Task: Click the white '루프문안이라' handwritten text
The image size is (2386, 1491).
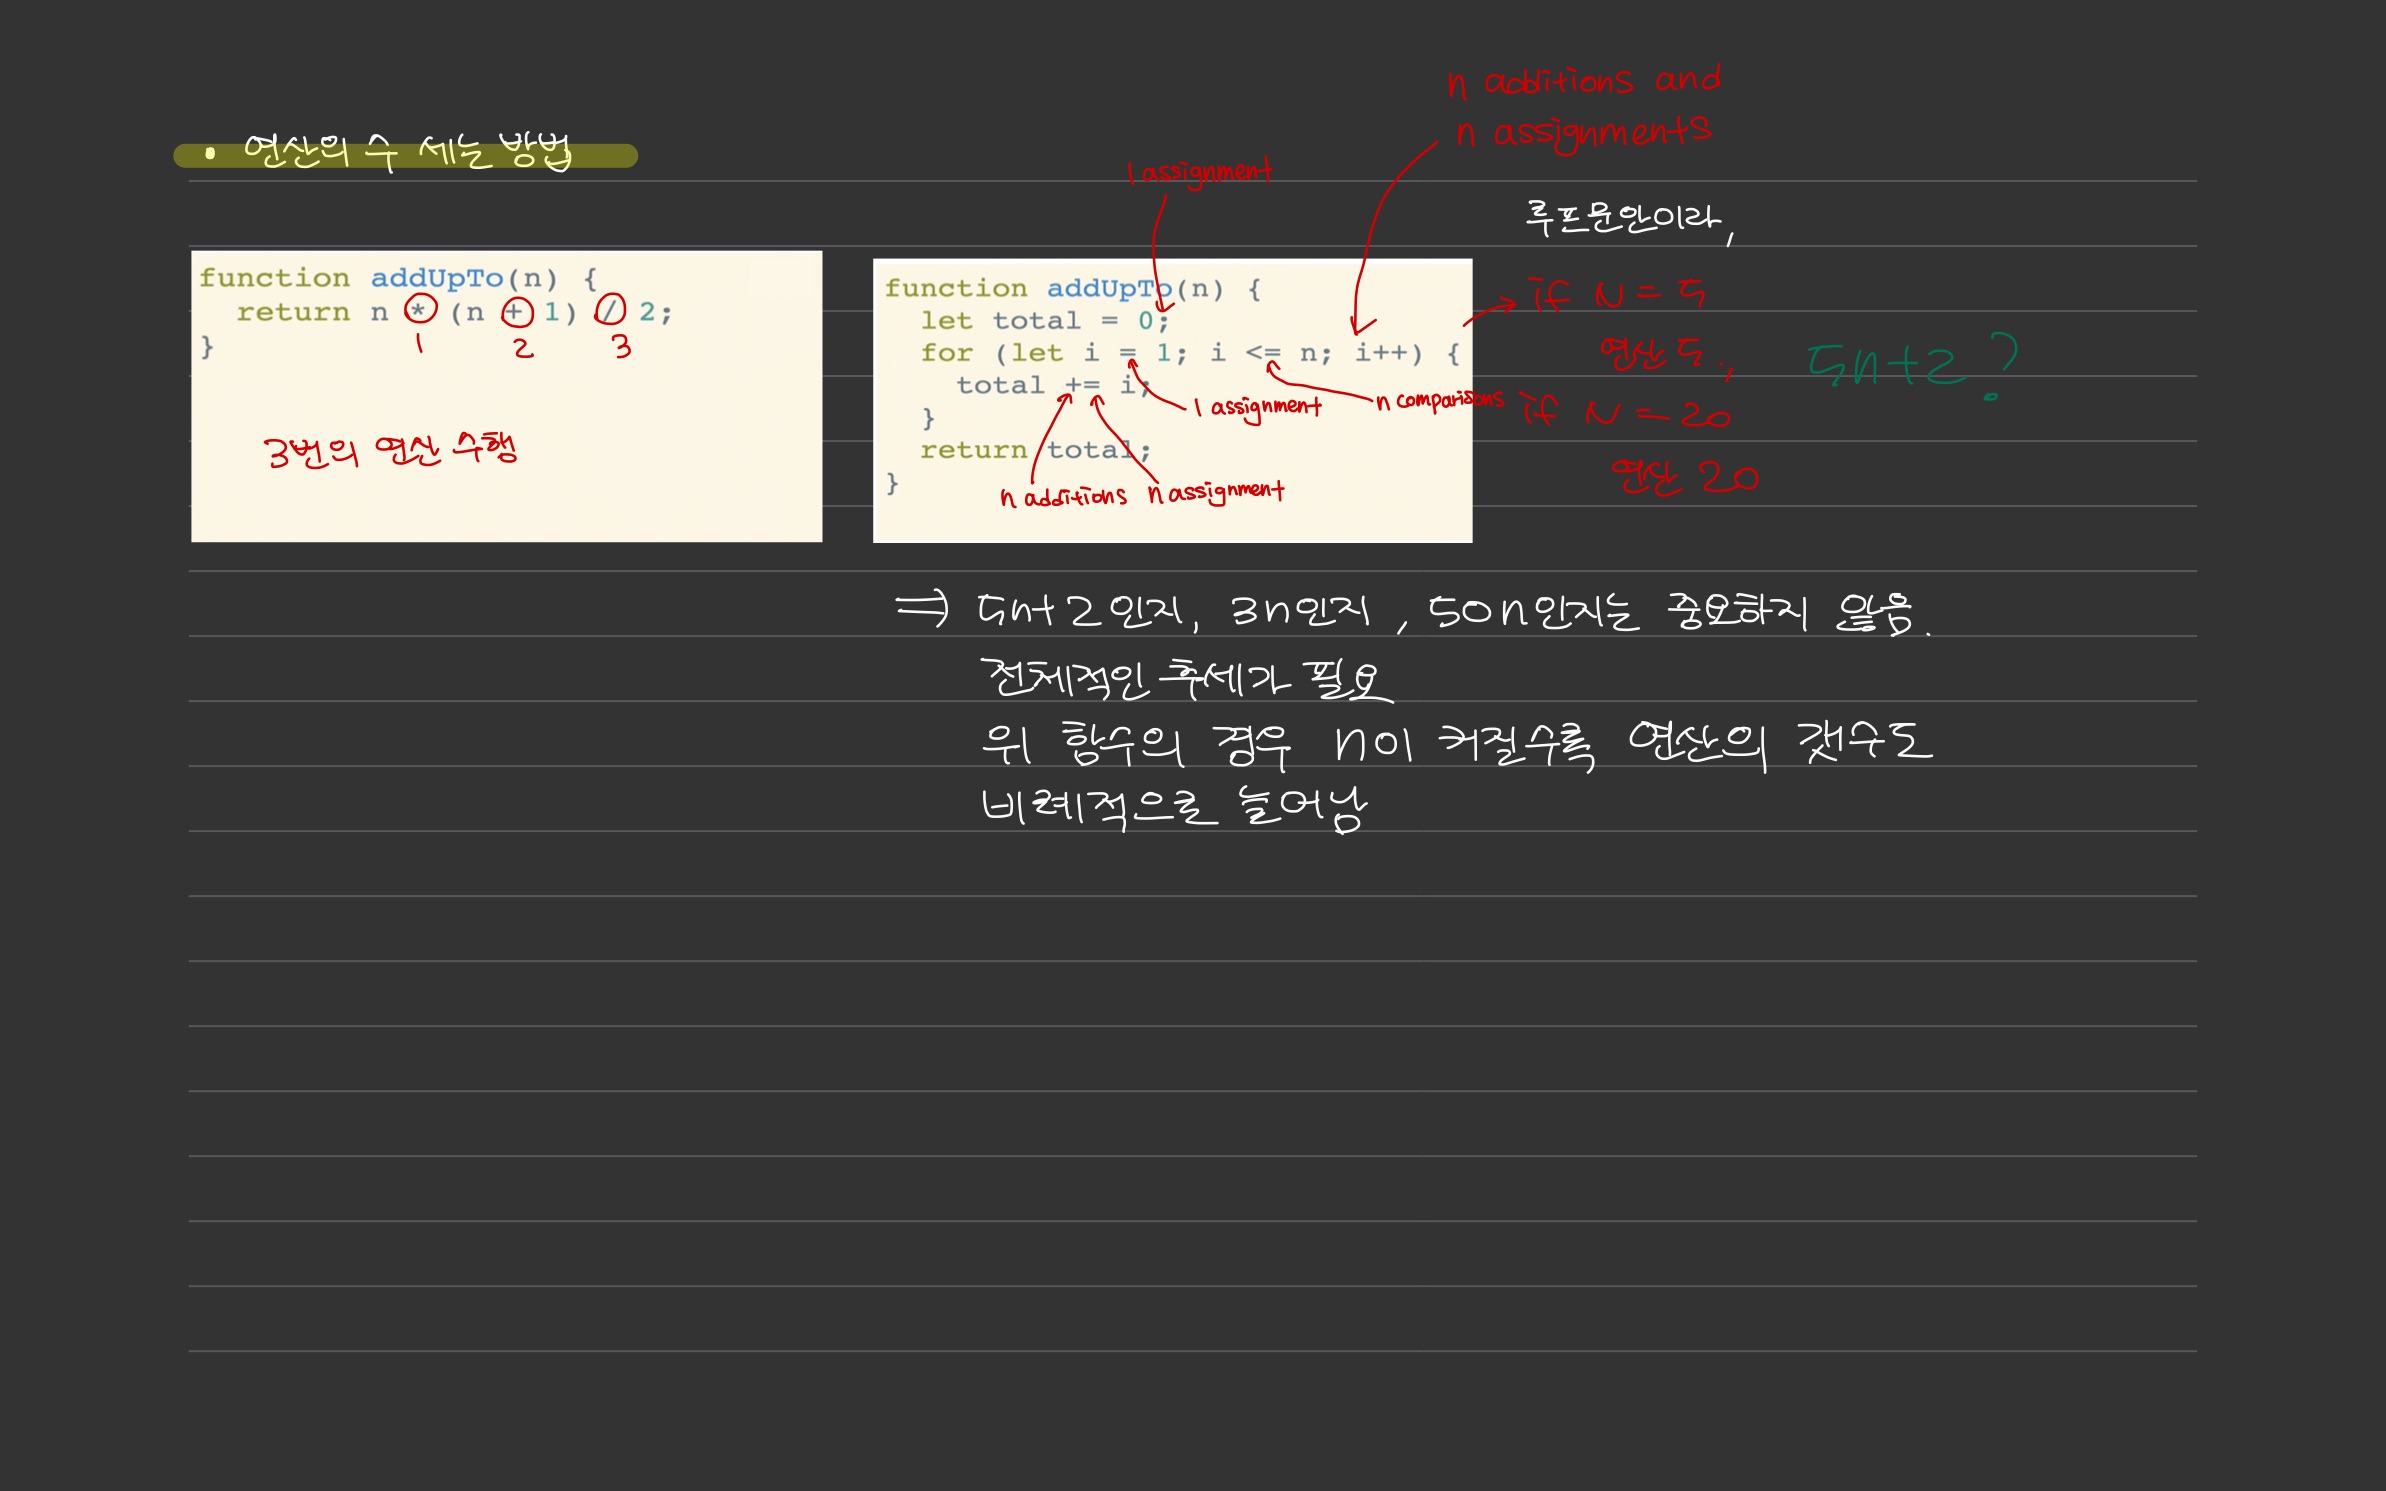Action: point(1623,217)
